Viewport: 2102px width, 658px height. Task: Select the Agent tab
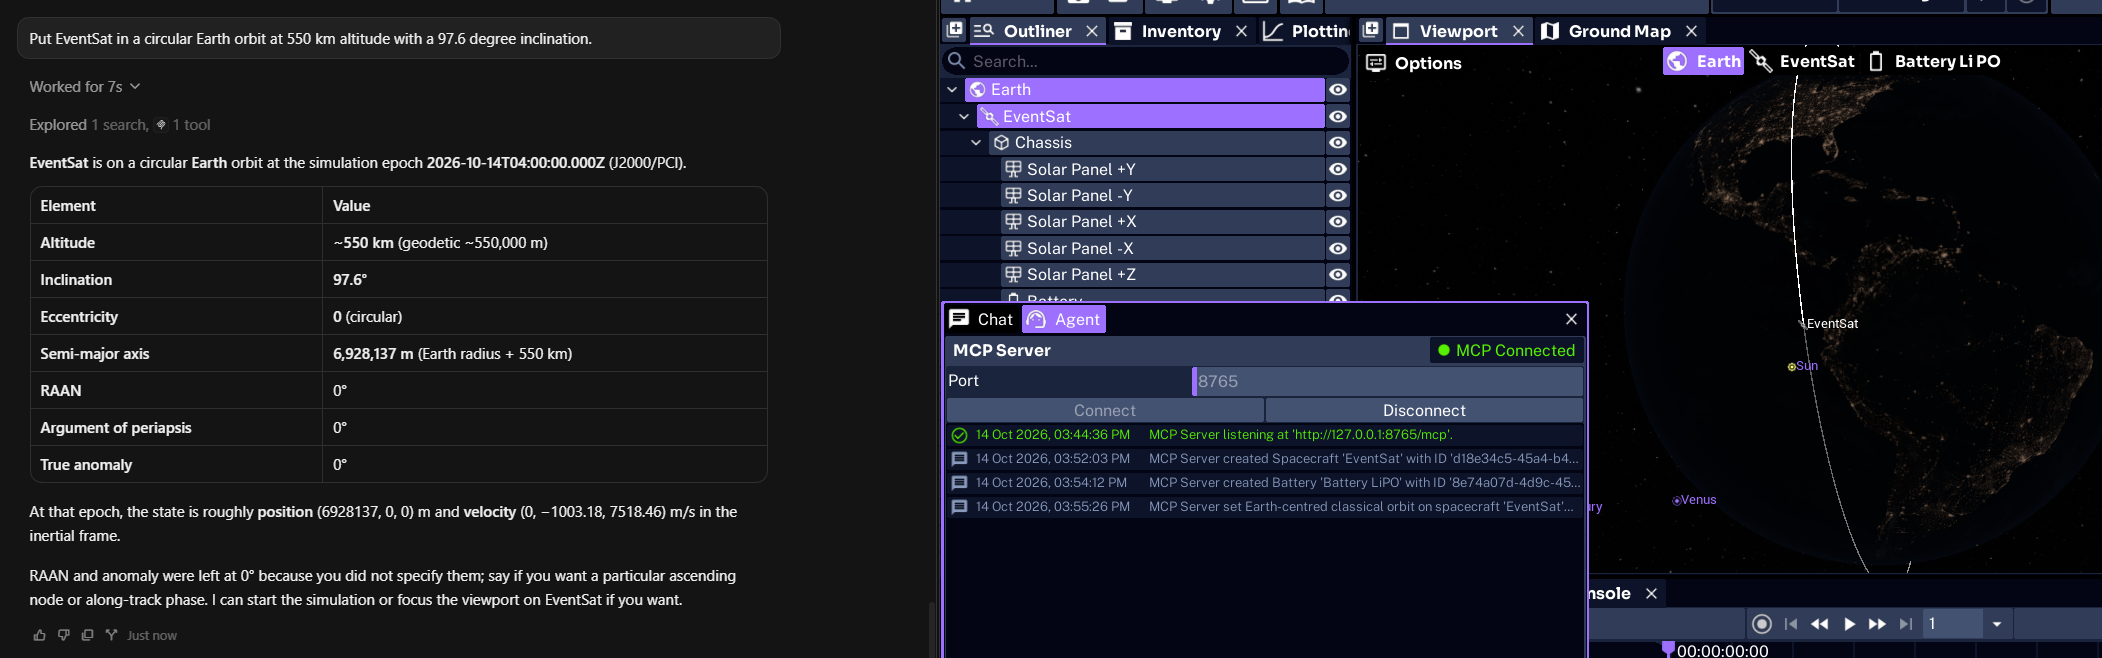coord(1064,319)
